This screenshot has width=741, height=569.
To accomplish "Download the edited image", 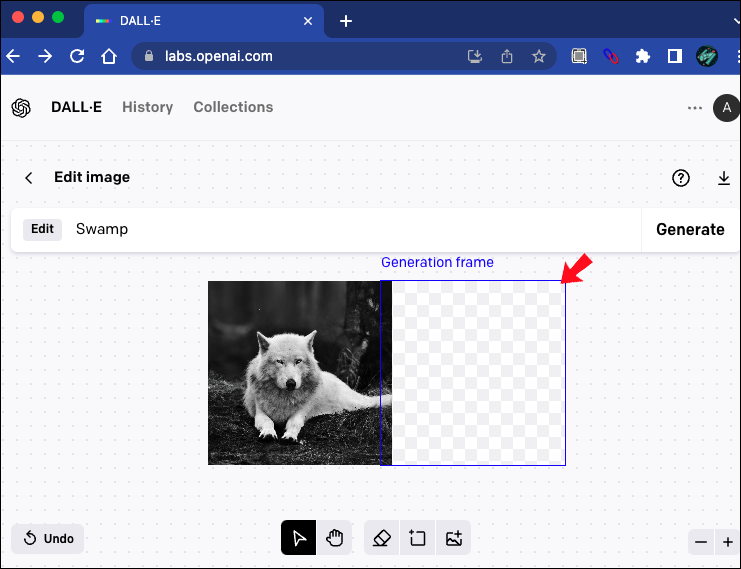I will coord(724,178).
